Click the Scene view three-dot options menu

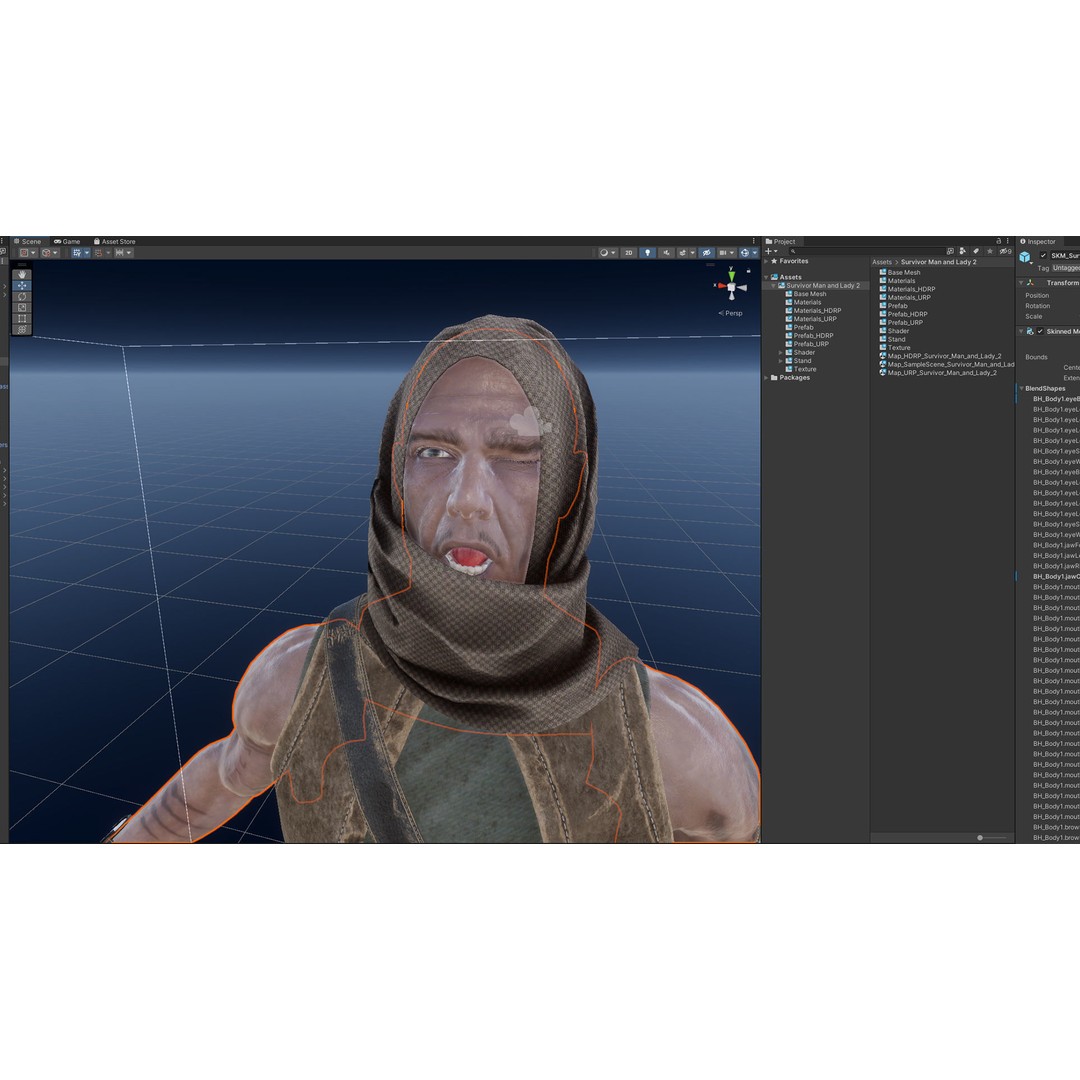coord(754,241)
